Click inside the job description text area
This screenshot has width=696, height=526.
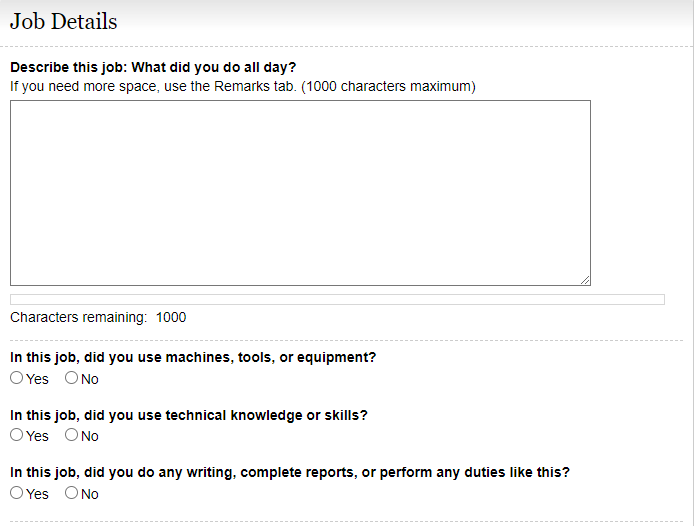pyautogui.click(x=300, y=192)
